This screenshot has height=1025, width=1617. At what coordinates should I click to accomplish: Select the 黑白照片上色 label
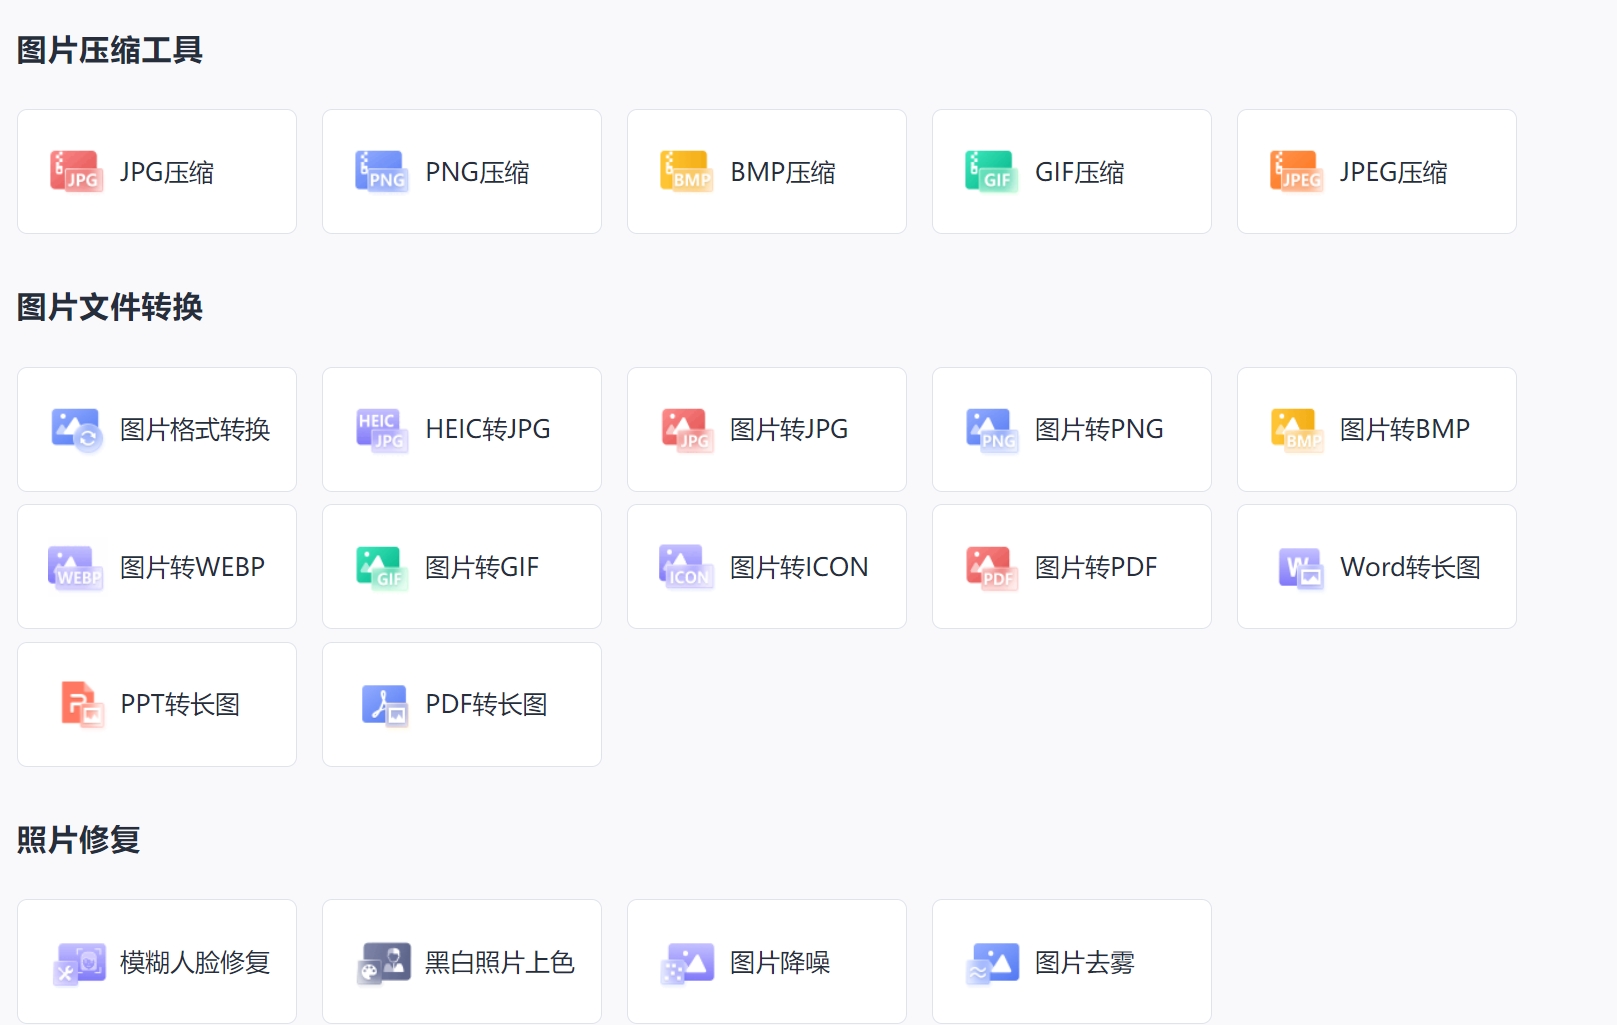(x=499, y=962)
